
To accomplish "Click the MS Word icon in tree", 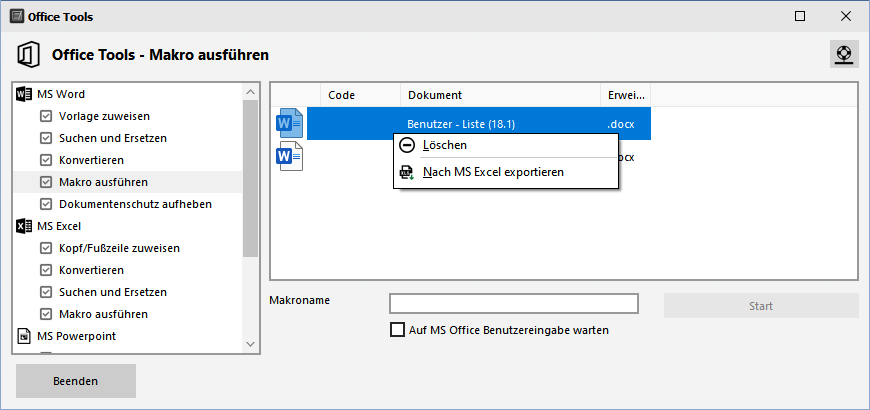I will point(24,94).
